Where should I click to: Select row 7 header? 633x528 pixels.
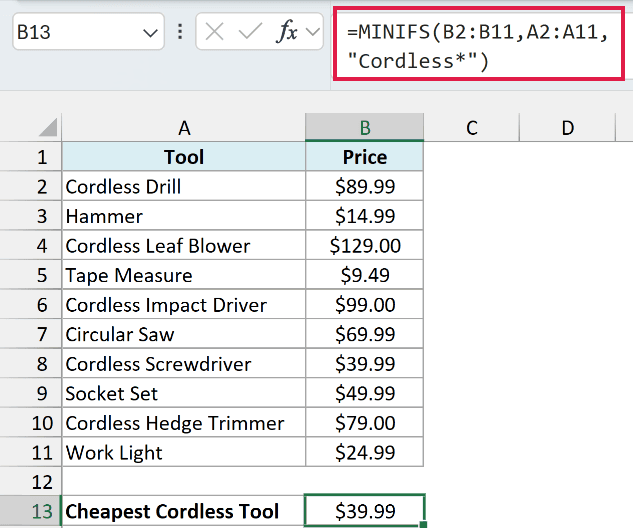tap(31, 334)
